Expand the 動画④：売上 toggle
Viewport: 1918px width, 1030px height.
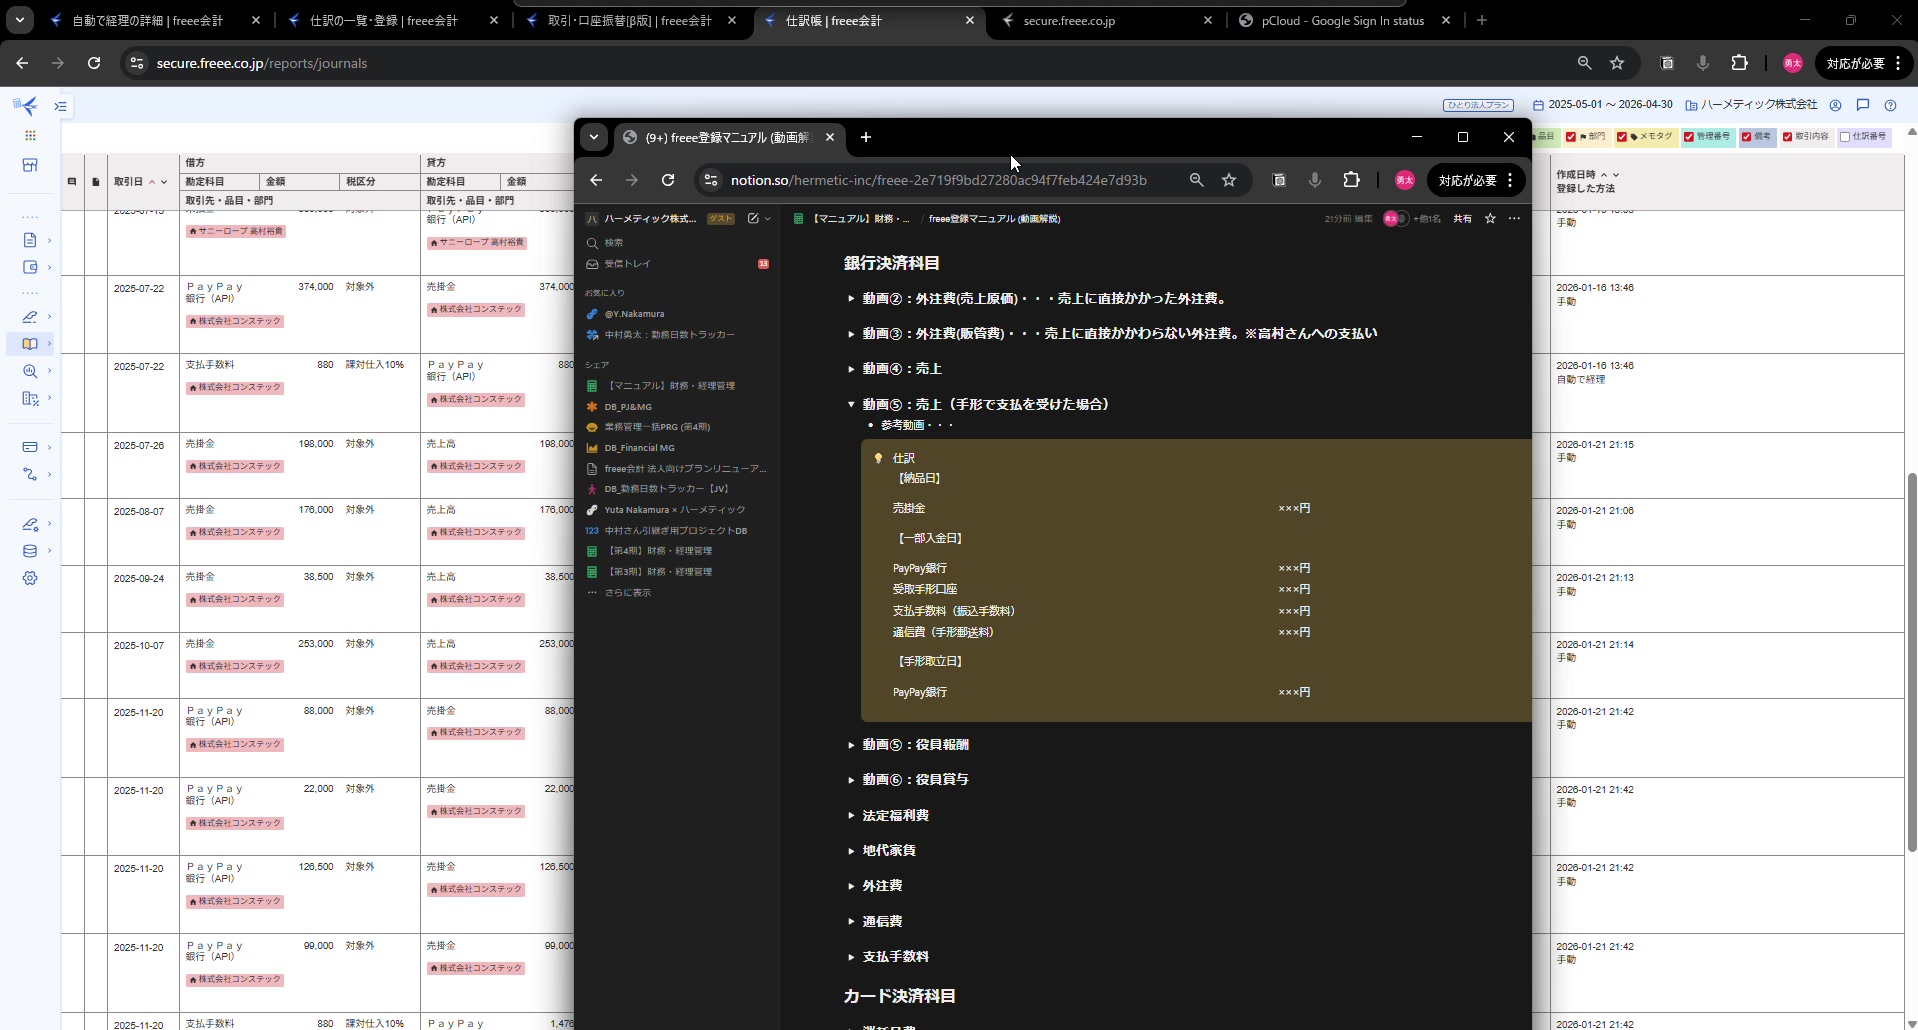click(x=851, y=369)
